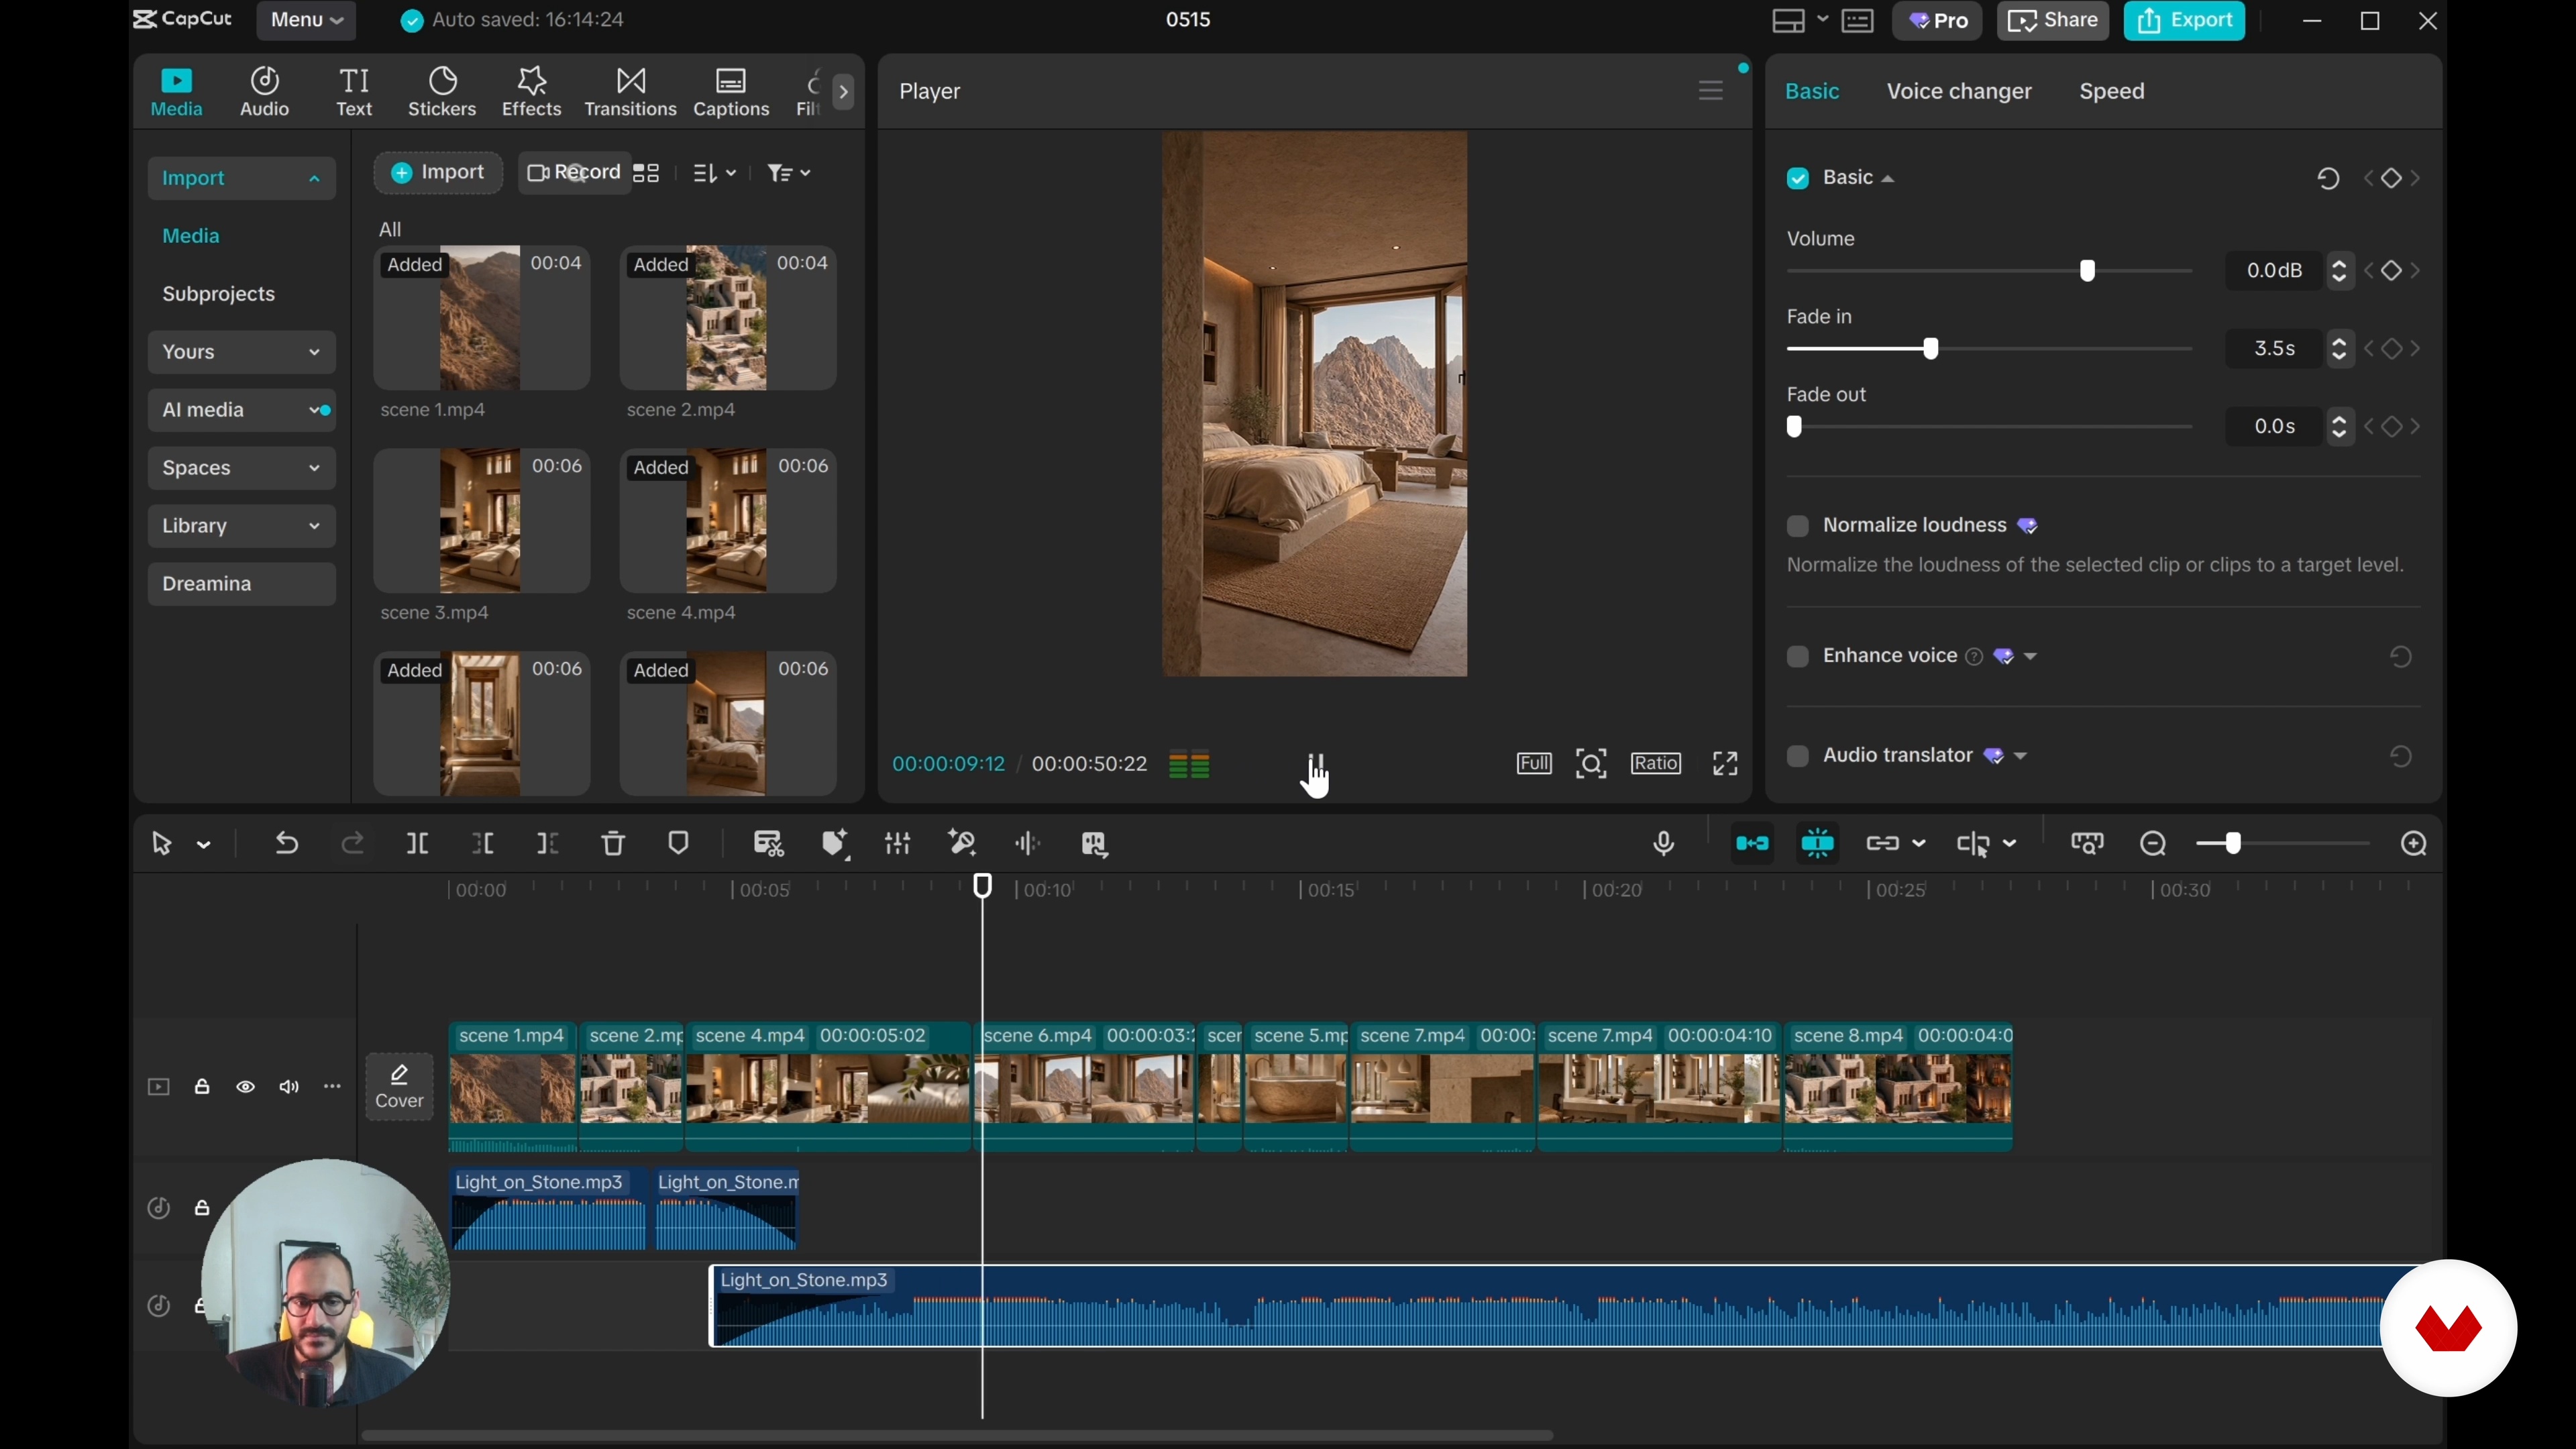Click the Ratio button in player
Viewport: 2576px width, 1449px height.
pos(1656,764)
